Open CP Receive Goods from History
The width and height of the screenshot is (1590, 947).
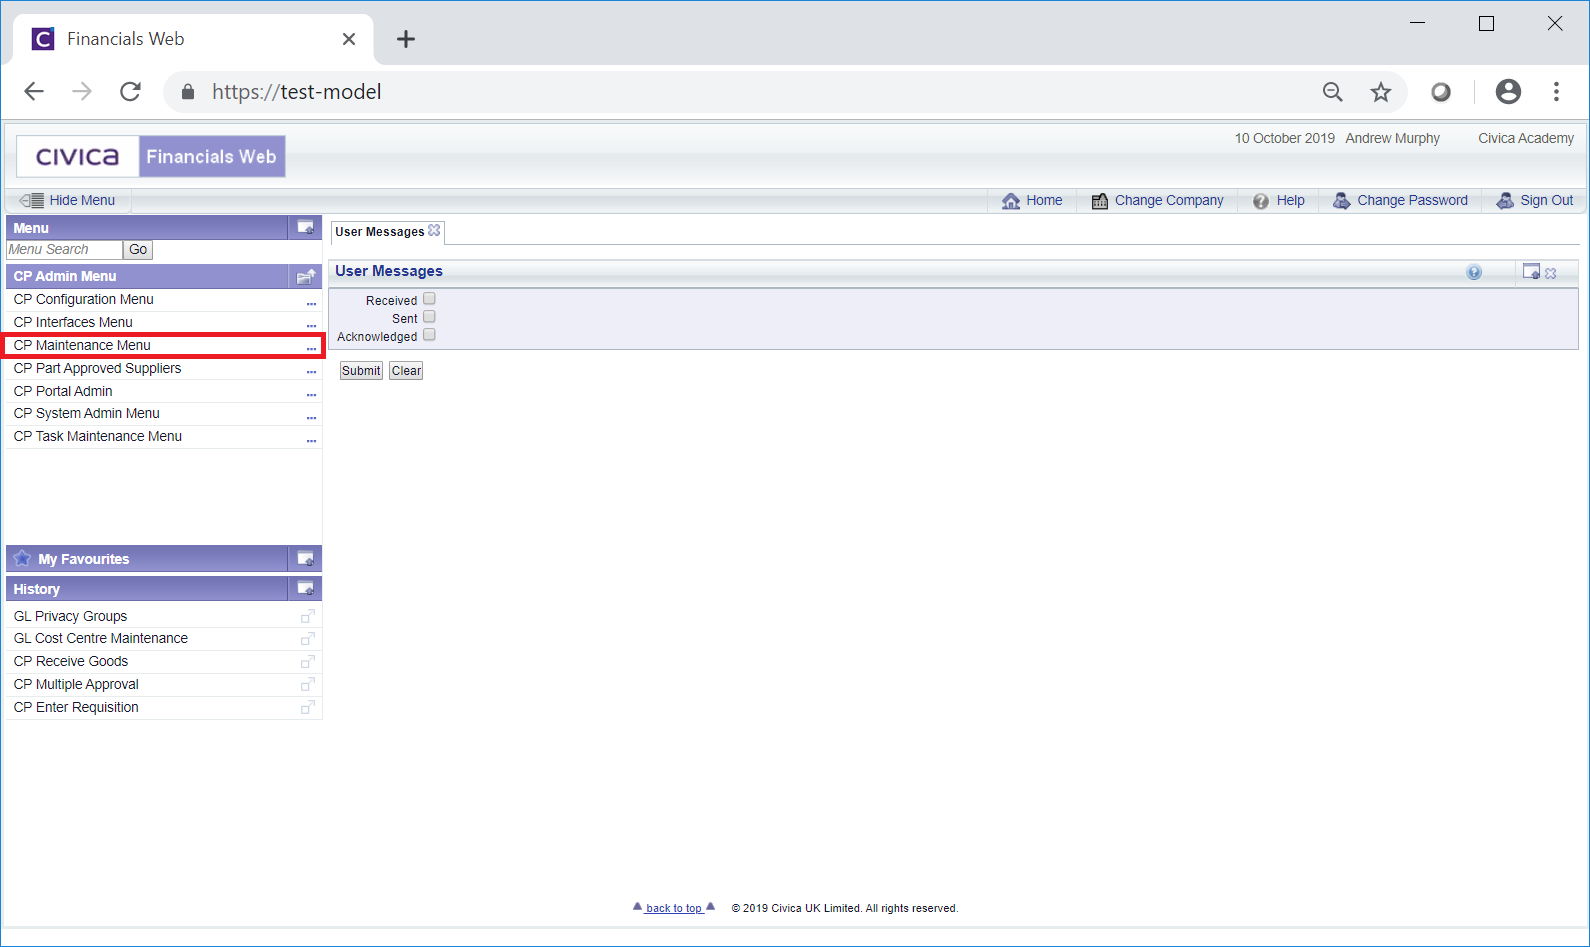71,661
